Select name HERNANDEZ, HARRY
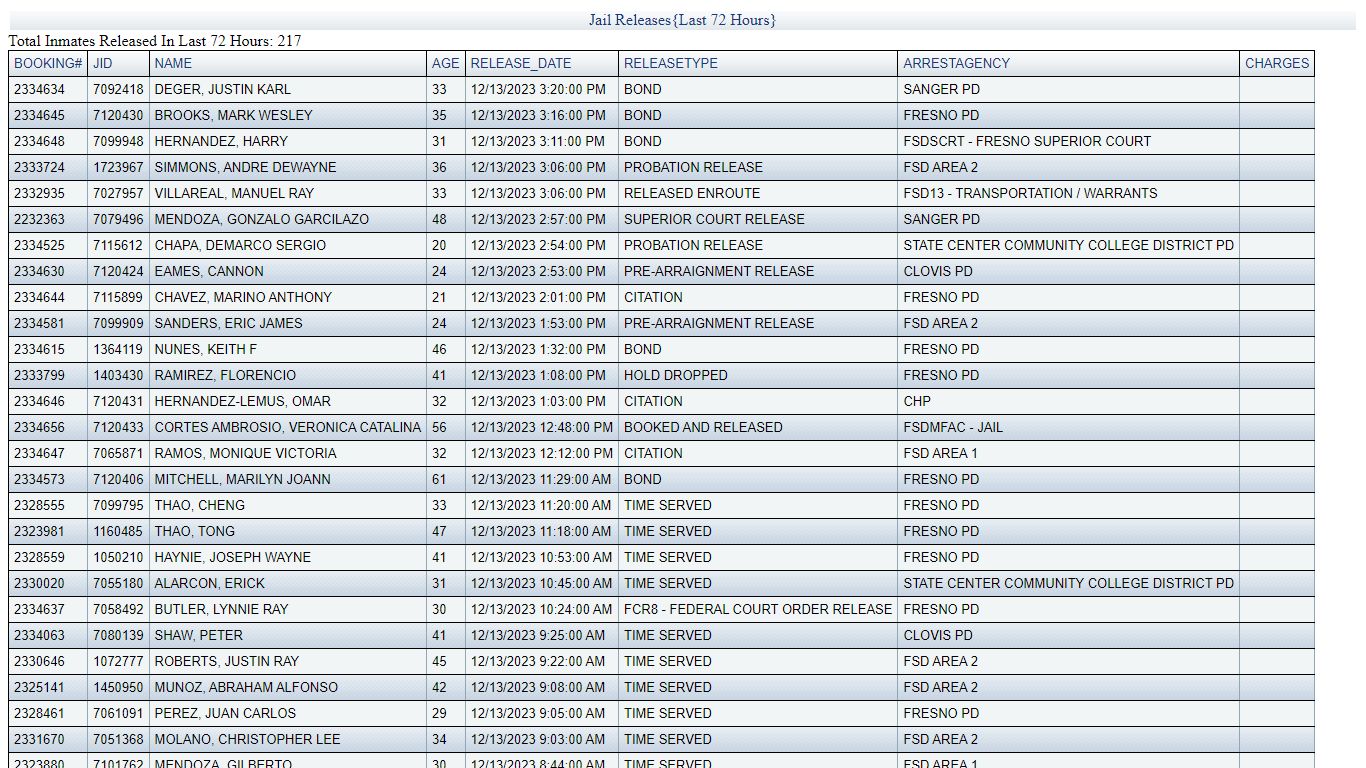Screen dimensions: 1366x768 tap(221, 141)
